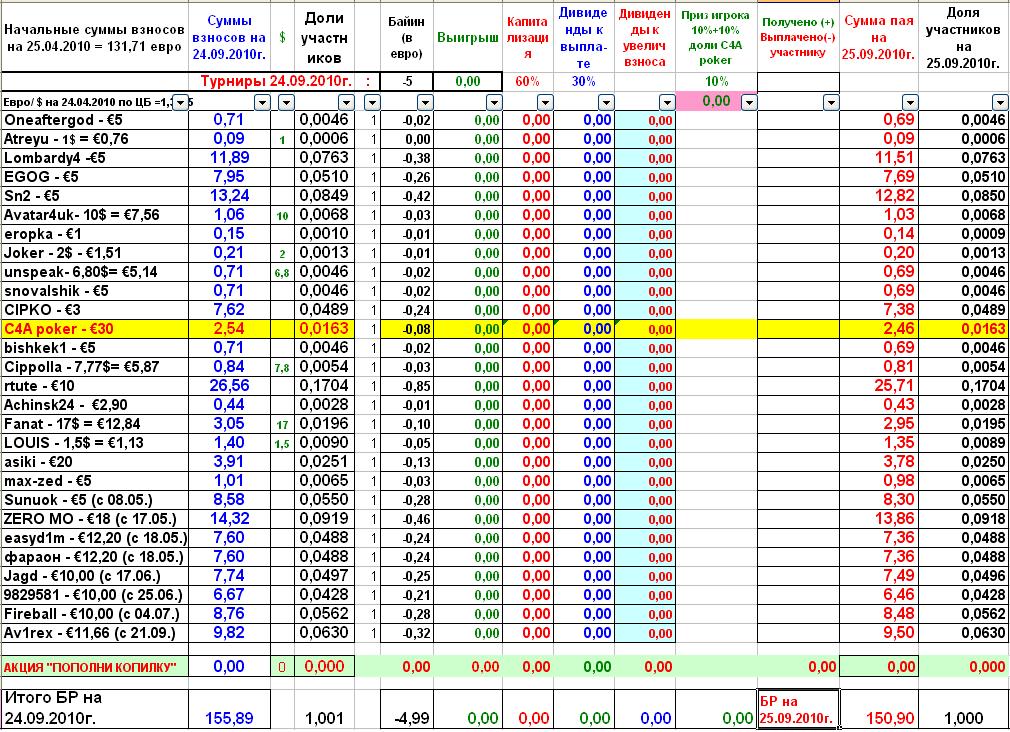The width and height of the screenshot is (1010, 732).
Task: Select yellow row cell C4A poker - €30
Action: click(x=95, y=329)
